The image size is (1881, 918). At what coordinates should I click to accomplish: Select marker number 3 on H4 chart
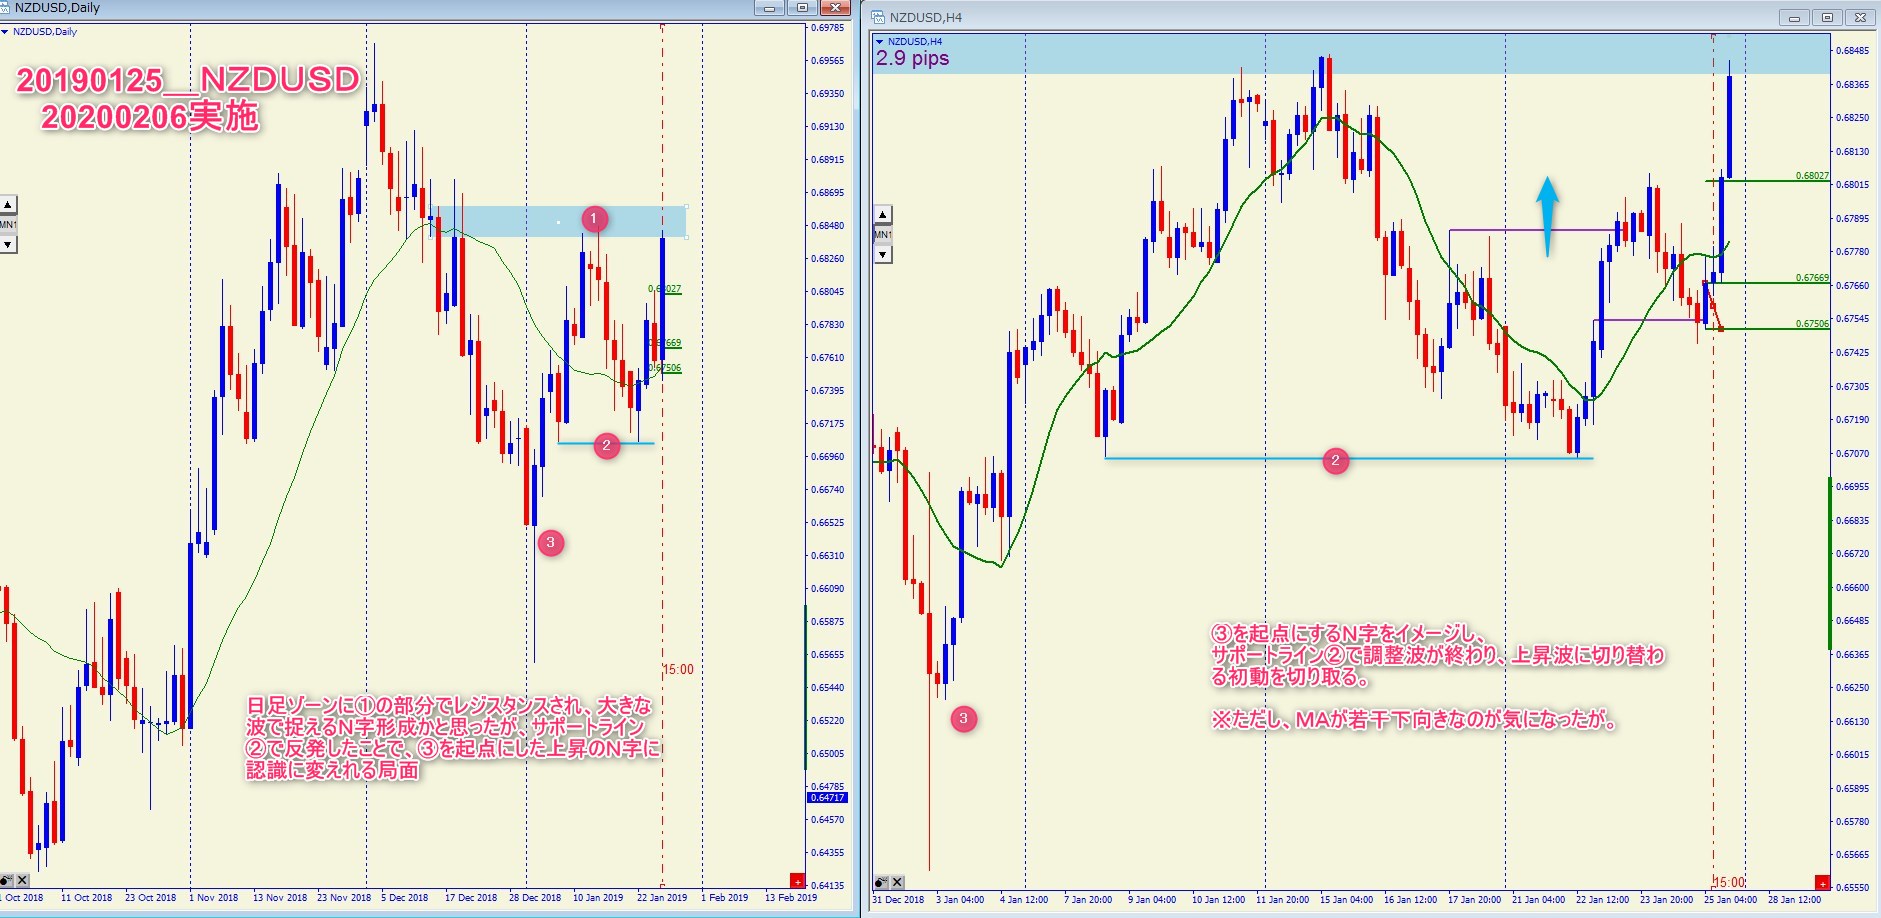click(964, 718)
